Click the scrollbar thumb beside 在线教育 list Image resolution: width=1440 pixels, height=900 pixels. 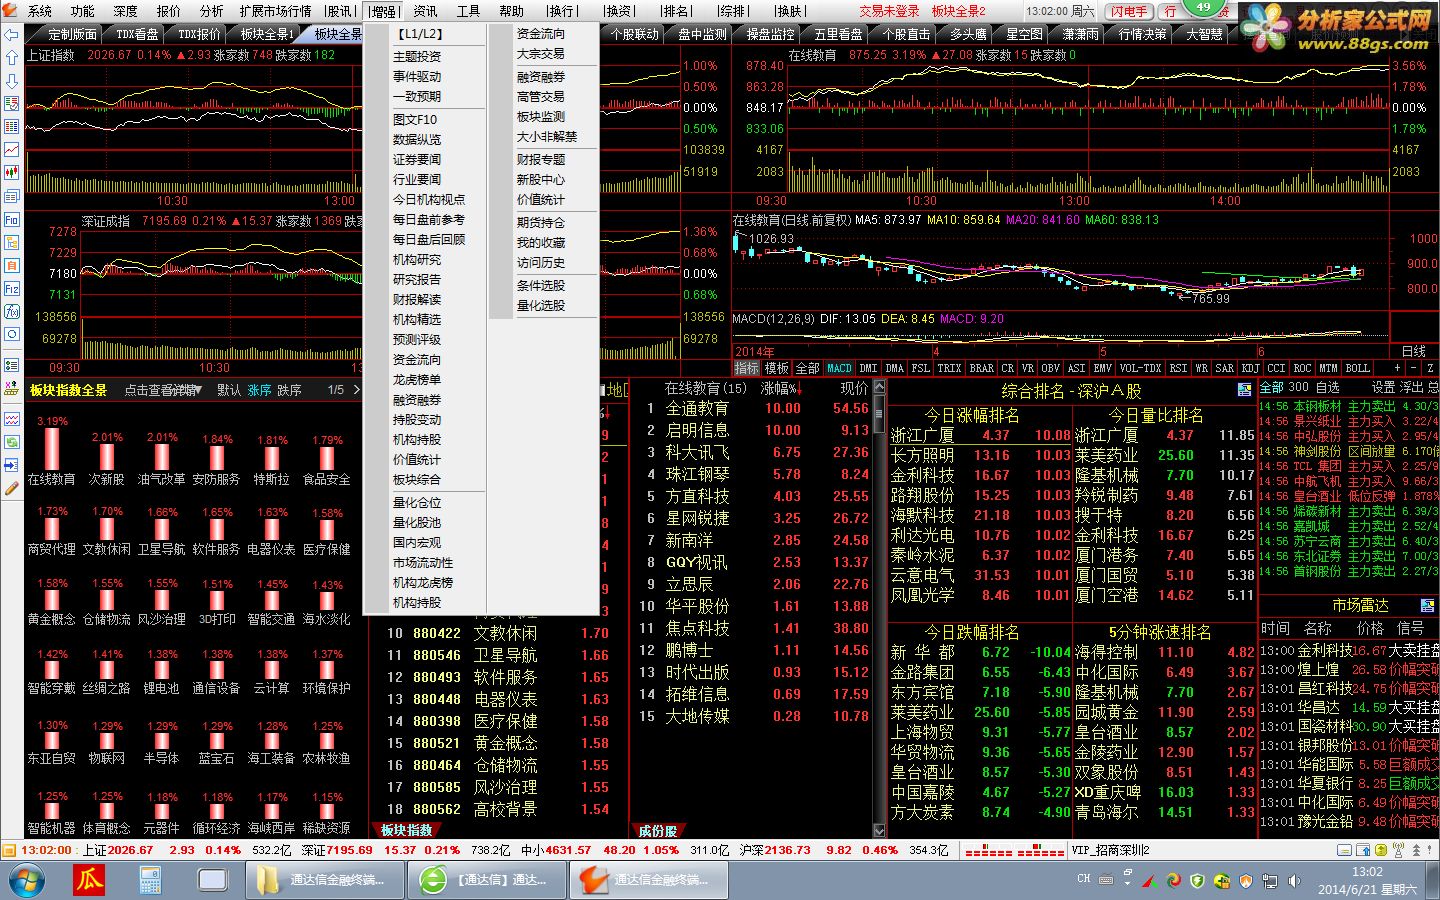[x=880, y=412]
